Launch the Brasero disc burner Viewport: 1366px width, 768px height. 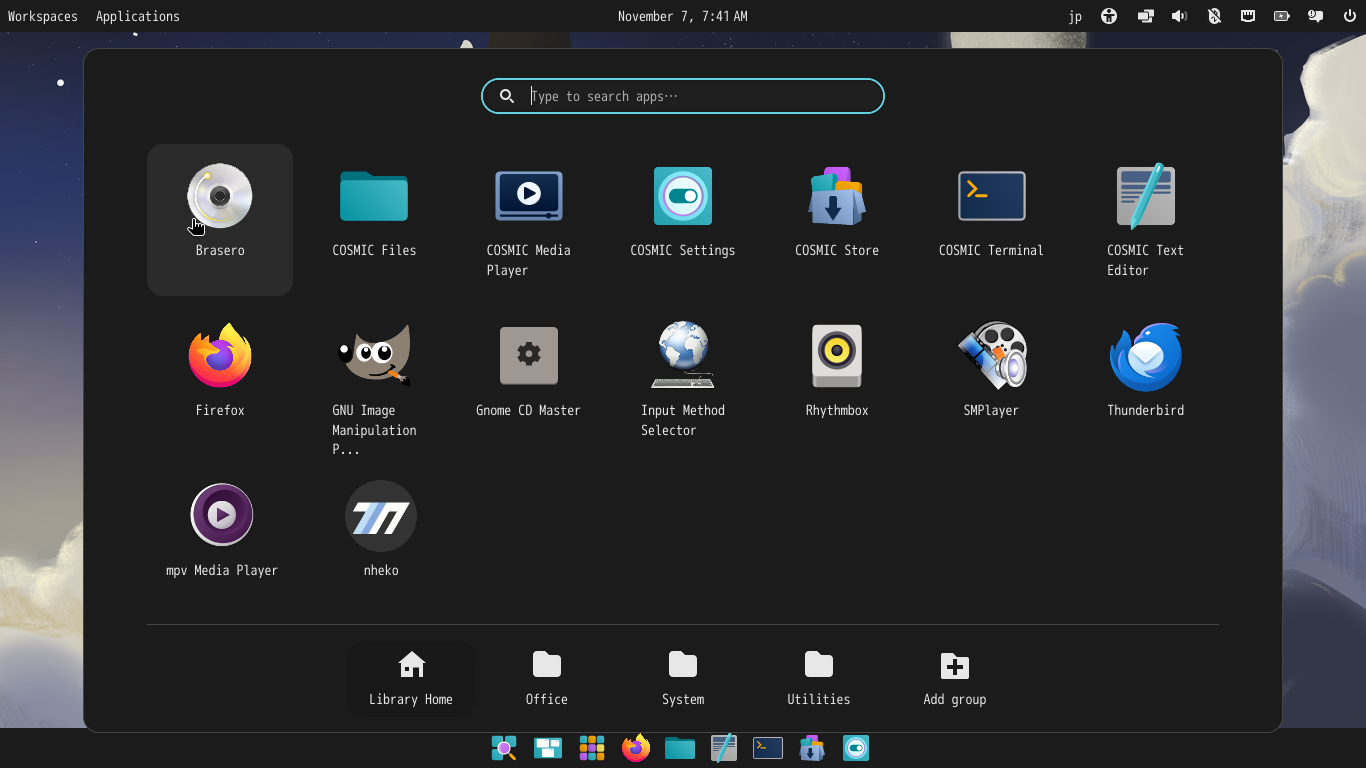(219, 196)
